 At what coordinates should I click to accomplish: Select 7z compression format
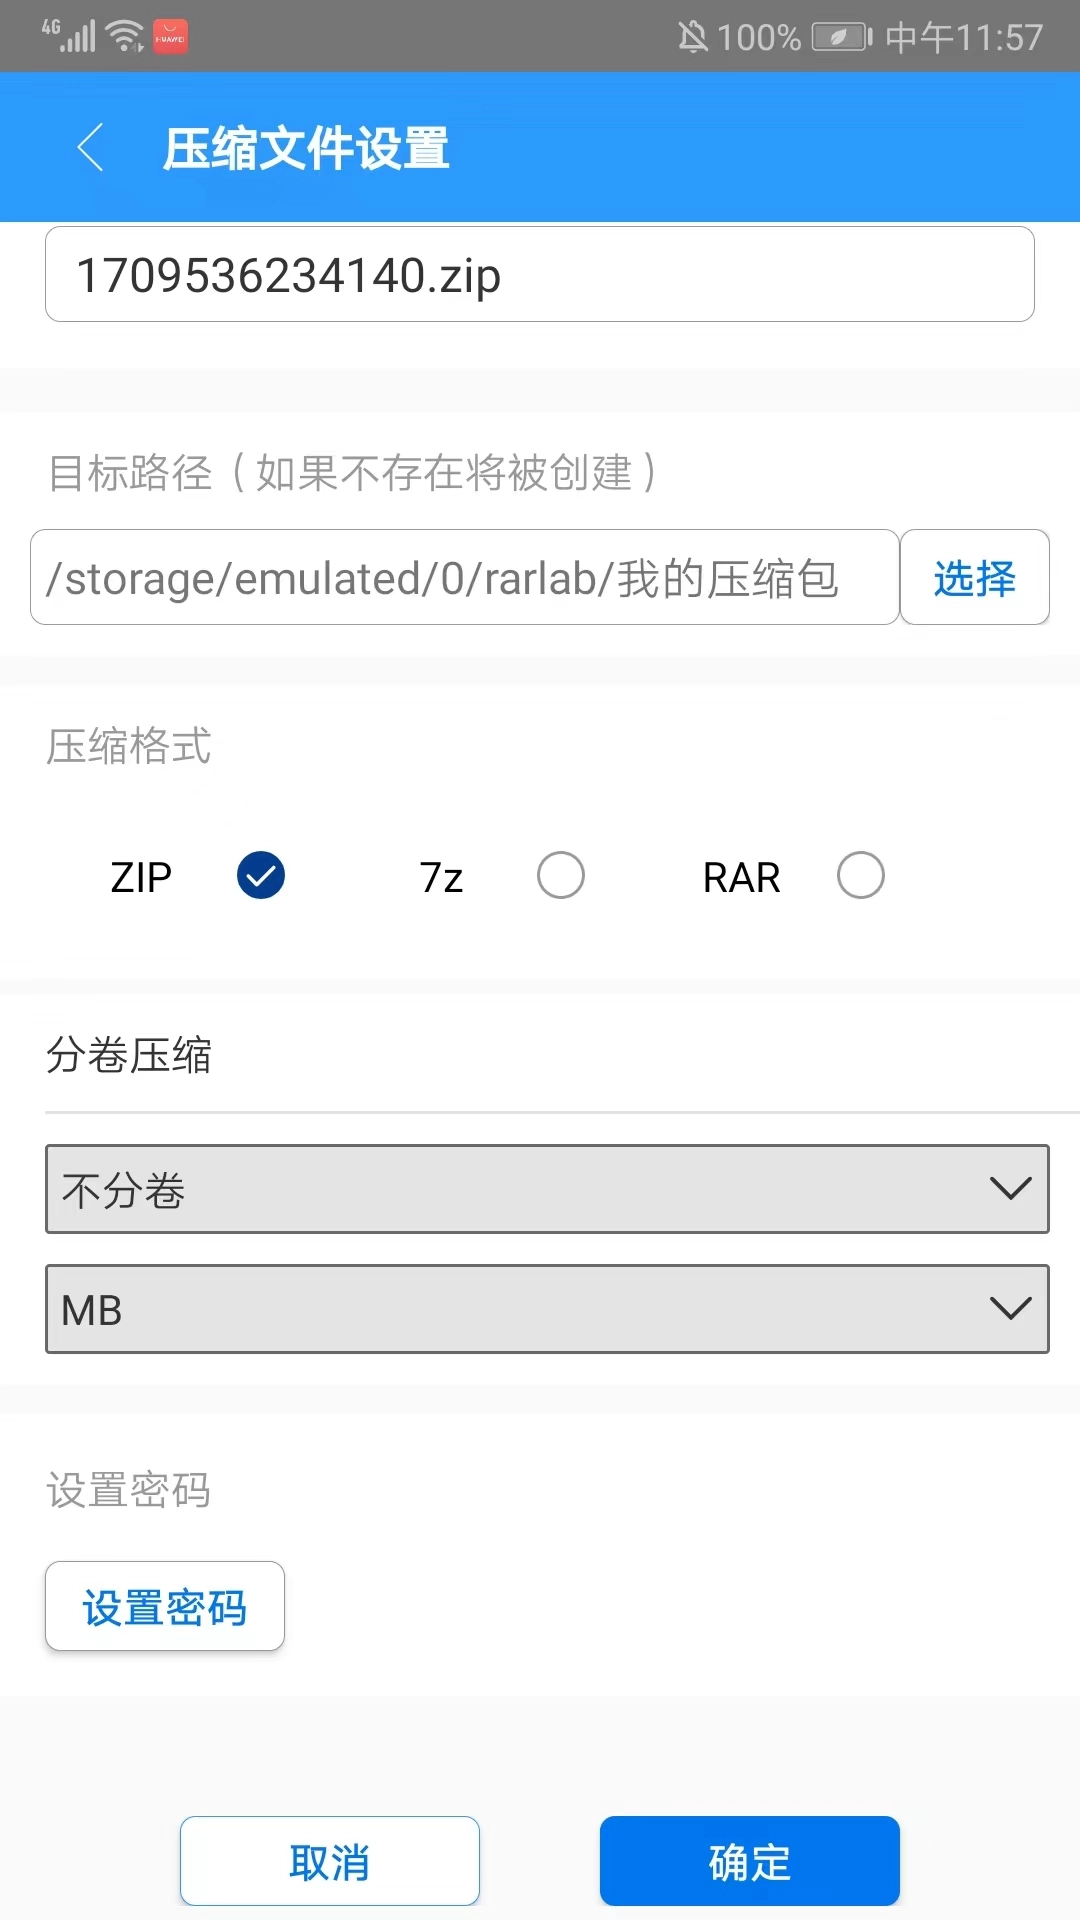(x=561, y=876)
